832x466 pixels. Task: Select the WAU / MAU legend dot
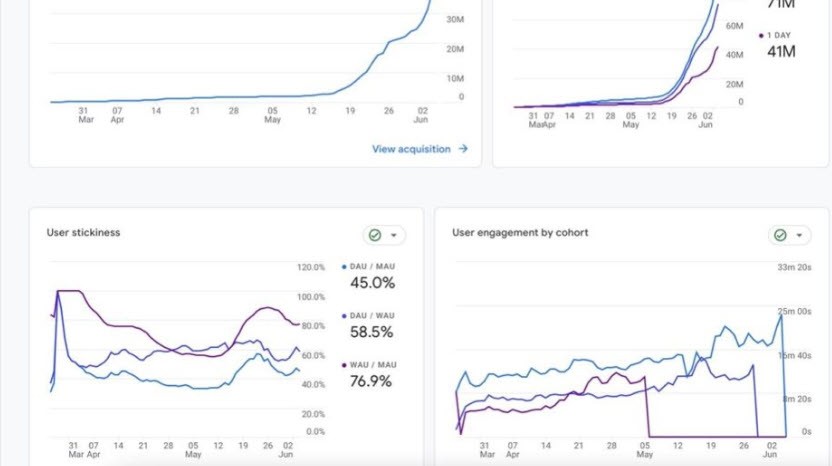pos(344,365)
